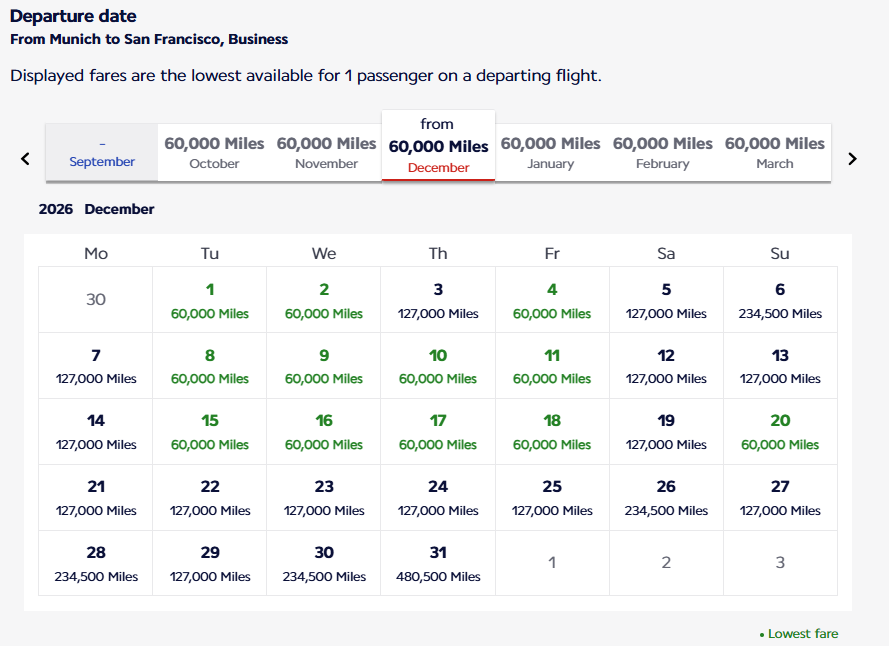
Task: Select December 17 departure date
Action: pyautogui.click(x=438, y=432)
